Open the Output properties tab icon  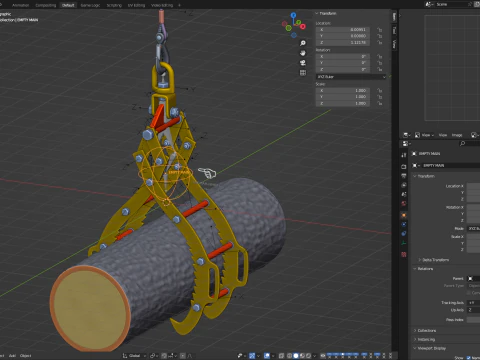click(404, 176)
